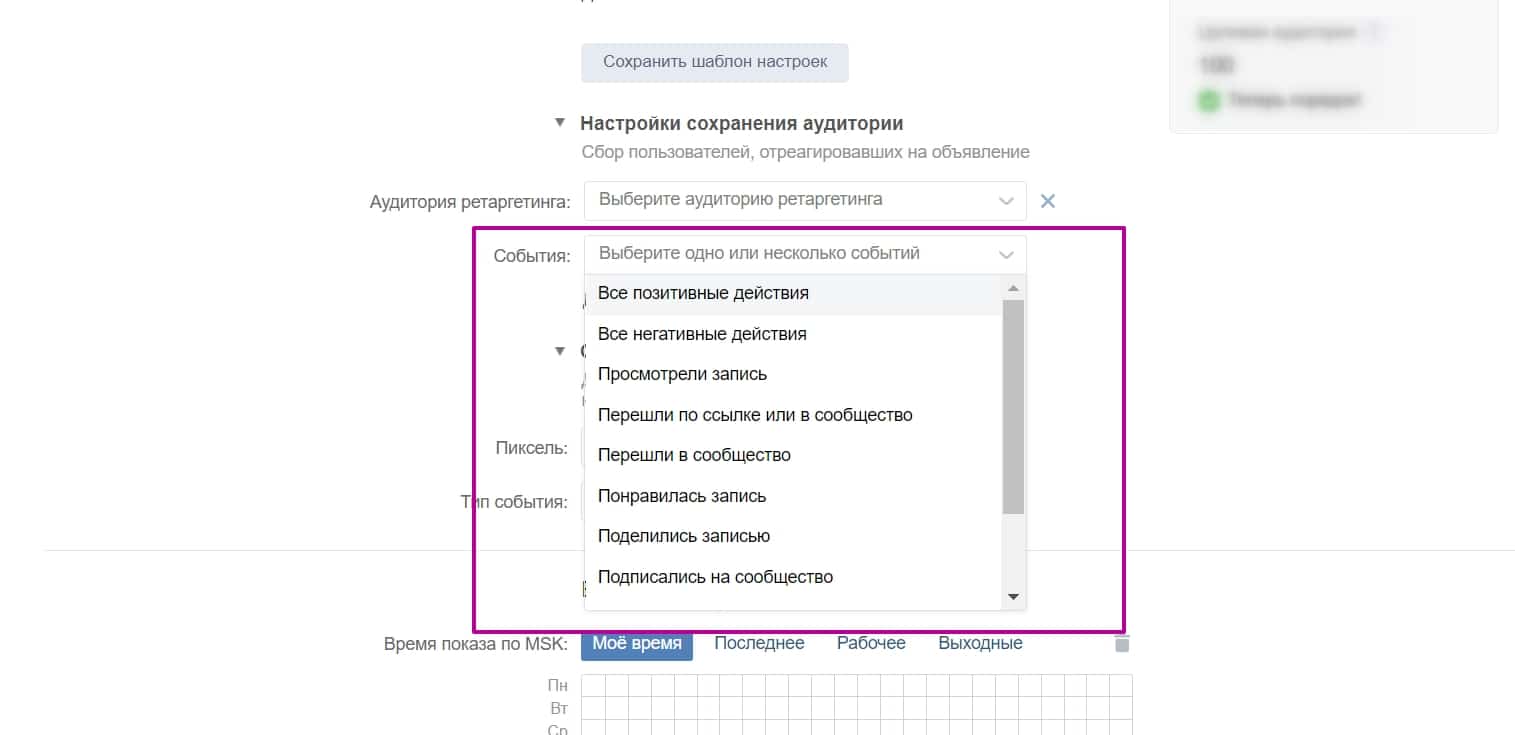Choose Понравилась запись event
This screenshot has height=735, width=1515.
pyautogui.click(x=793, y=496)
